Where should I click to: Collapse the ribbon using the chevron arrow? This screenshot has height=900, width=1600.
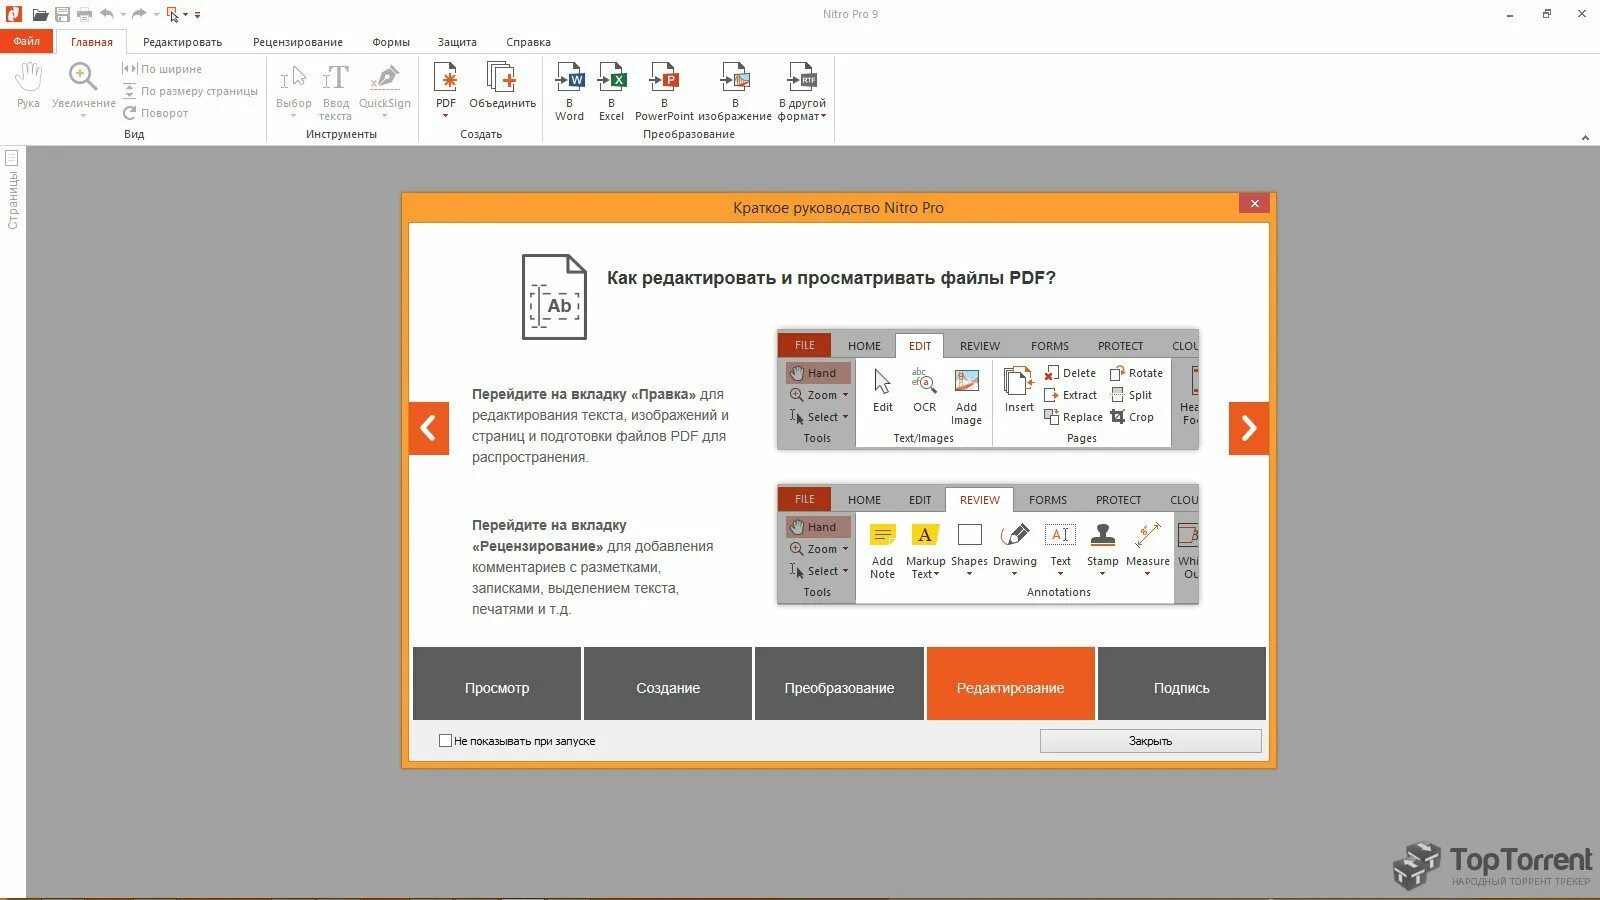(1585, 137)
